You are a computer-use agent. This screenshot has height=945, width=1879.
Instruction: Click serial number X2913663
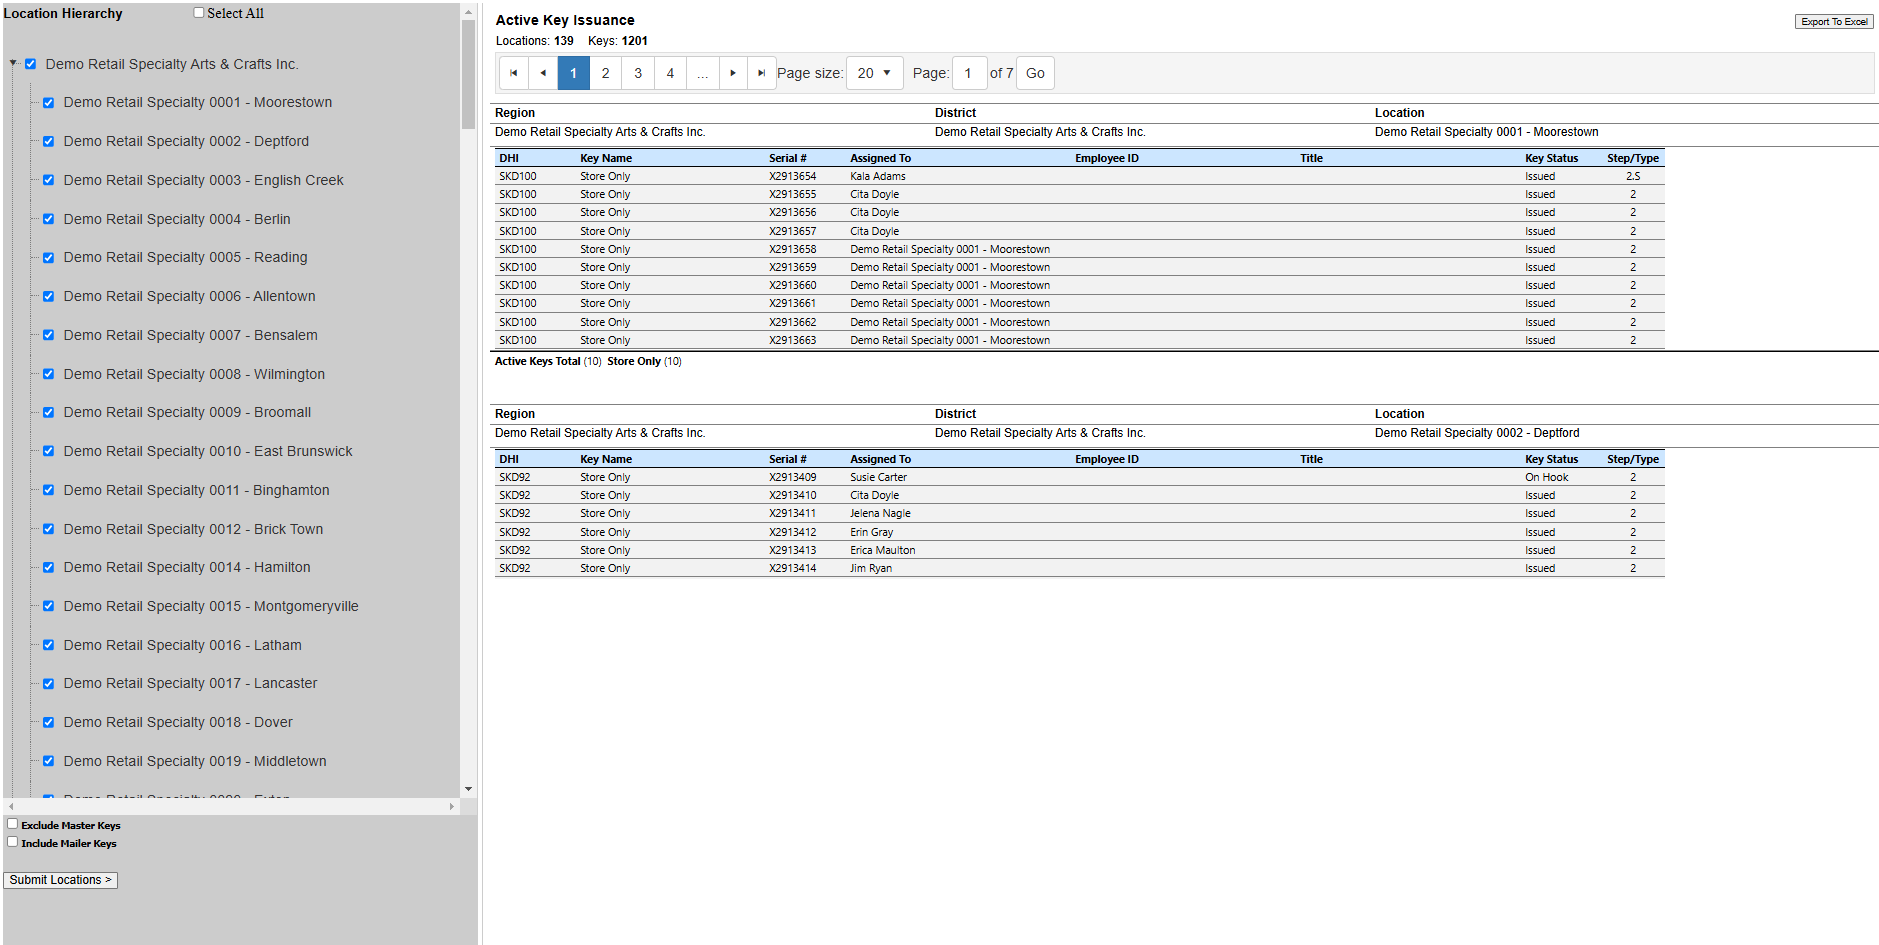(x=792, y=340)
